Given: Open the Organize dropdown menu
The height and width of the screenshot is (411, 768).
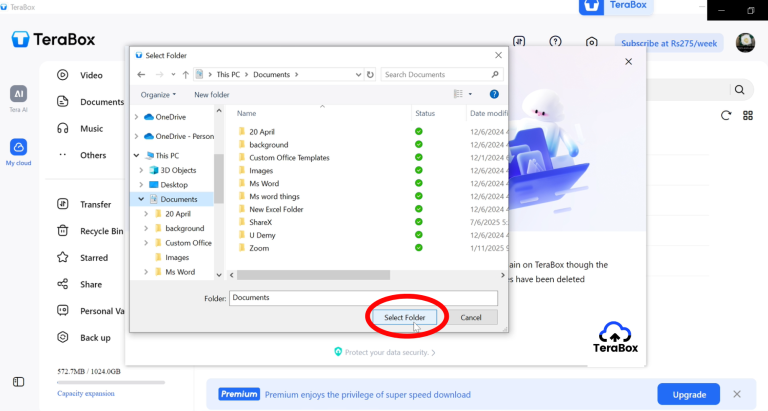Looking at the screenshot, I should pyautogui.click(x=158, y=95).
